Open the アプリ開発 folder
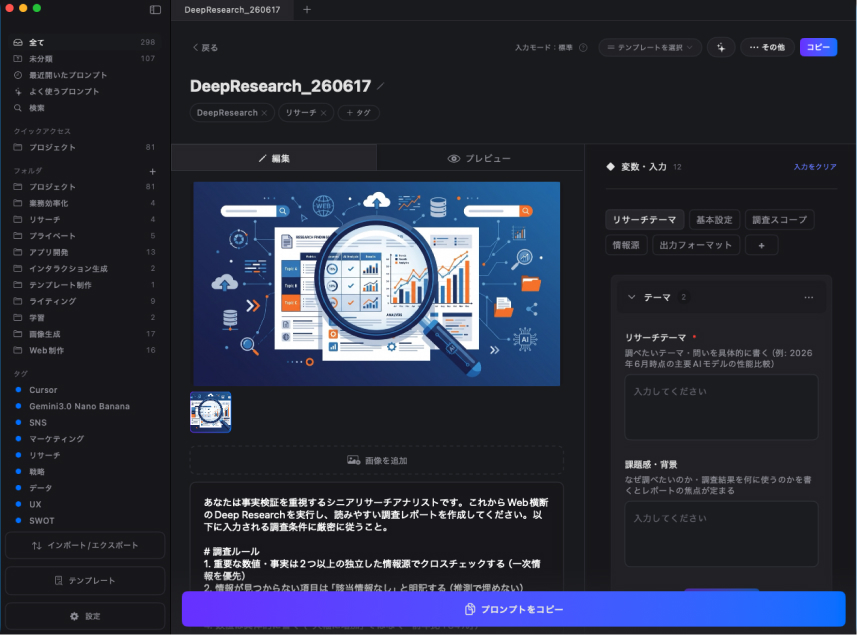 pos(85,252)
